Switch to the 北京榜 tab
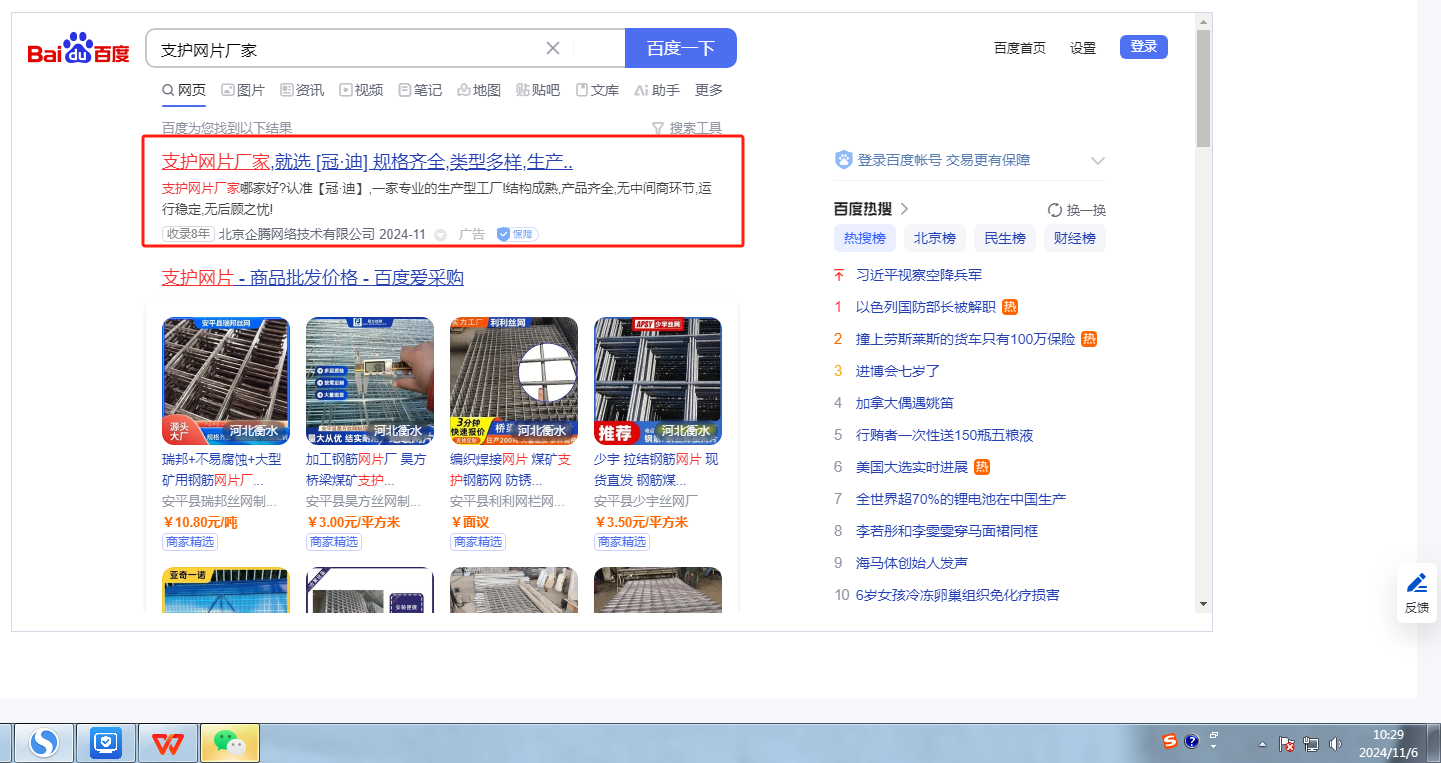Viewport: 1441px width, 763px height. point(935,238)
